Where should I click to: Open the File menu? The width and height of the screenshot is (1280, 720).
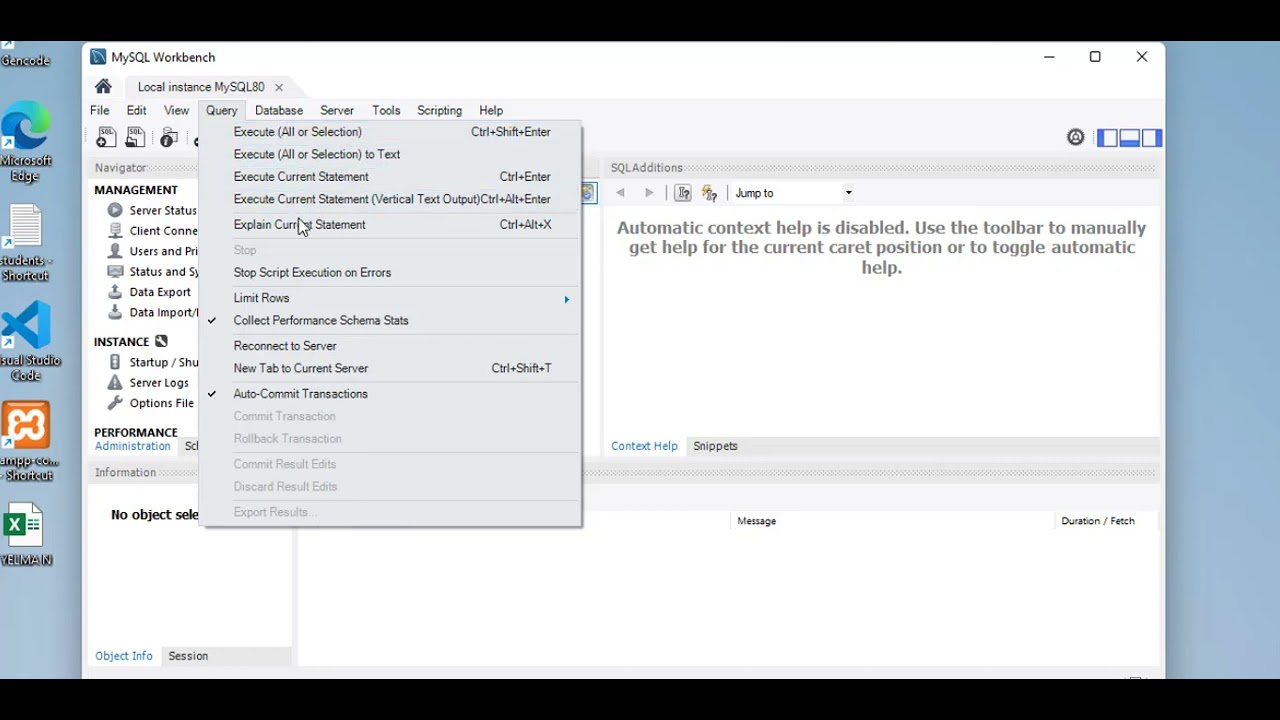pos(100,111)
